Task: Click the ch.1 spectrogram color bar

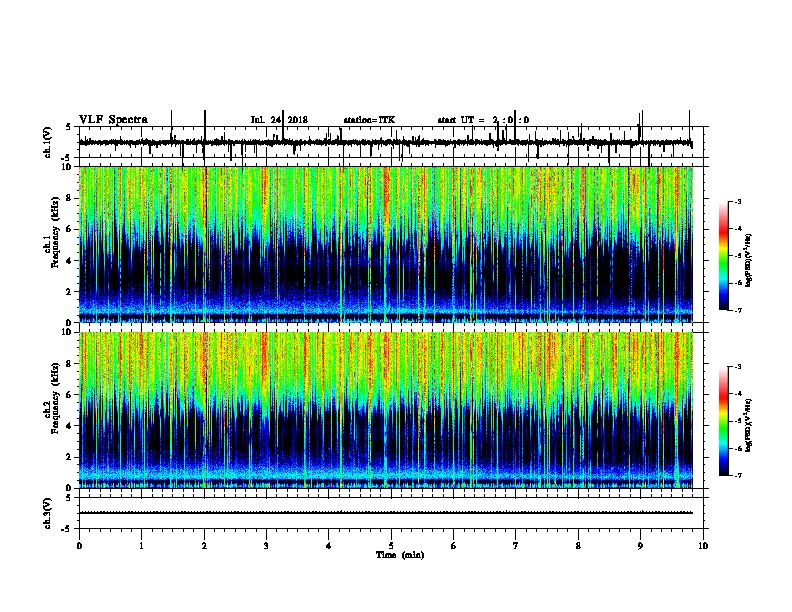Action: click(723, 256)
